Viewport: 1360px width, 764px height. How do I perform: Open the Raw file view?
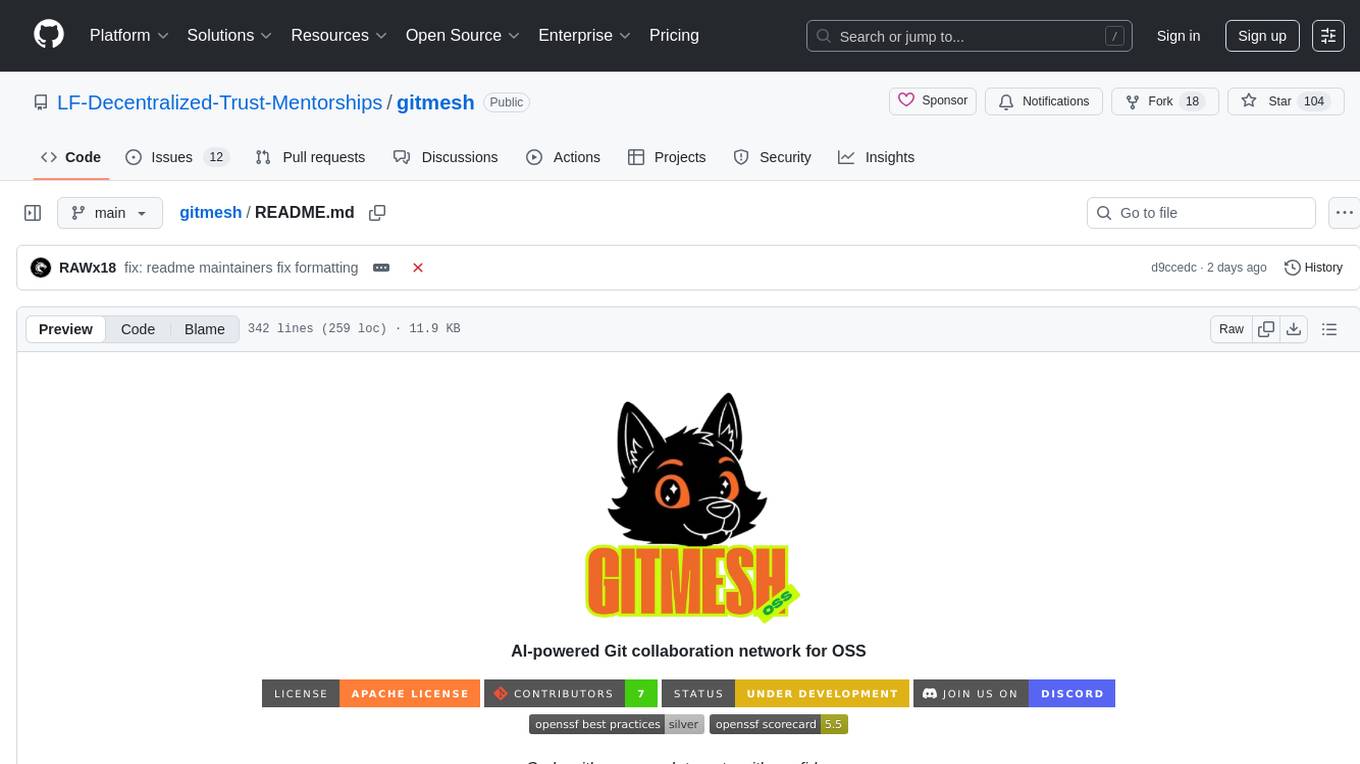(1231, 329)
